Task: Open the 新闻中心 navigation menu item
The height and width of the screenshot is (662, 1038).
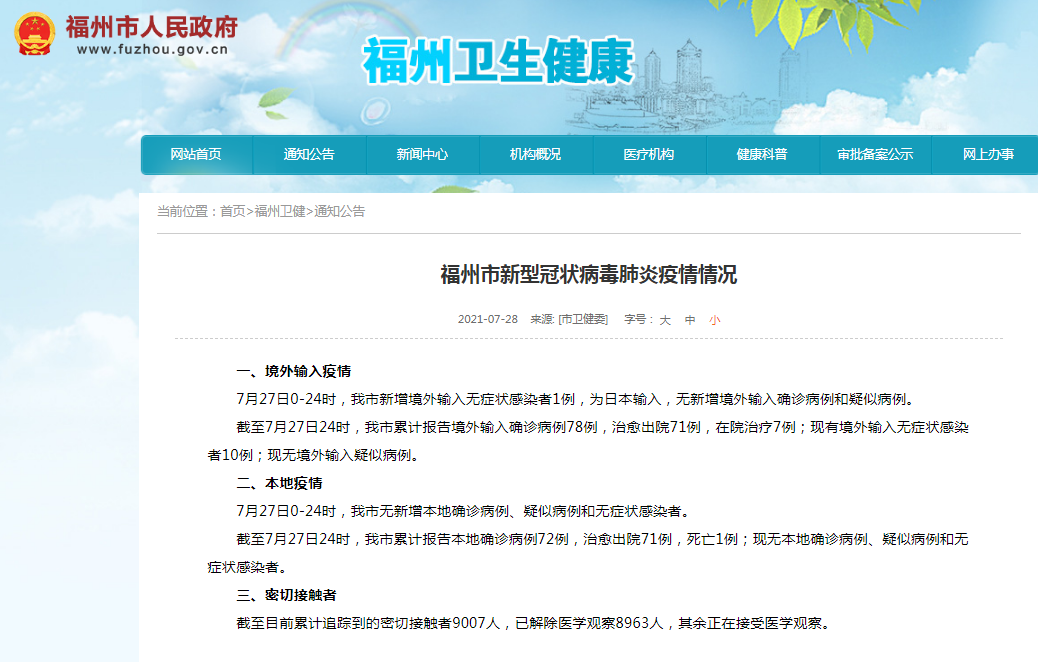Action: coord(422,154)
